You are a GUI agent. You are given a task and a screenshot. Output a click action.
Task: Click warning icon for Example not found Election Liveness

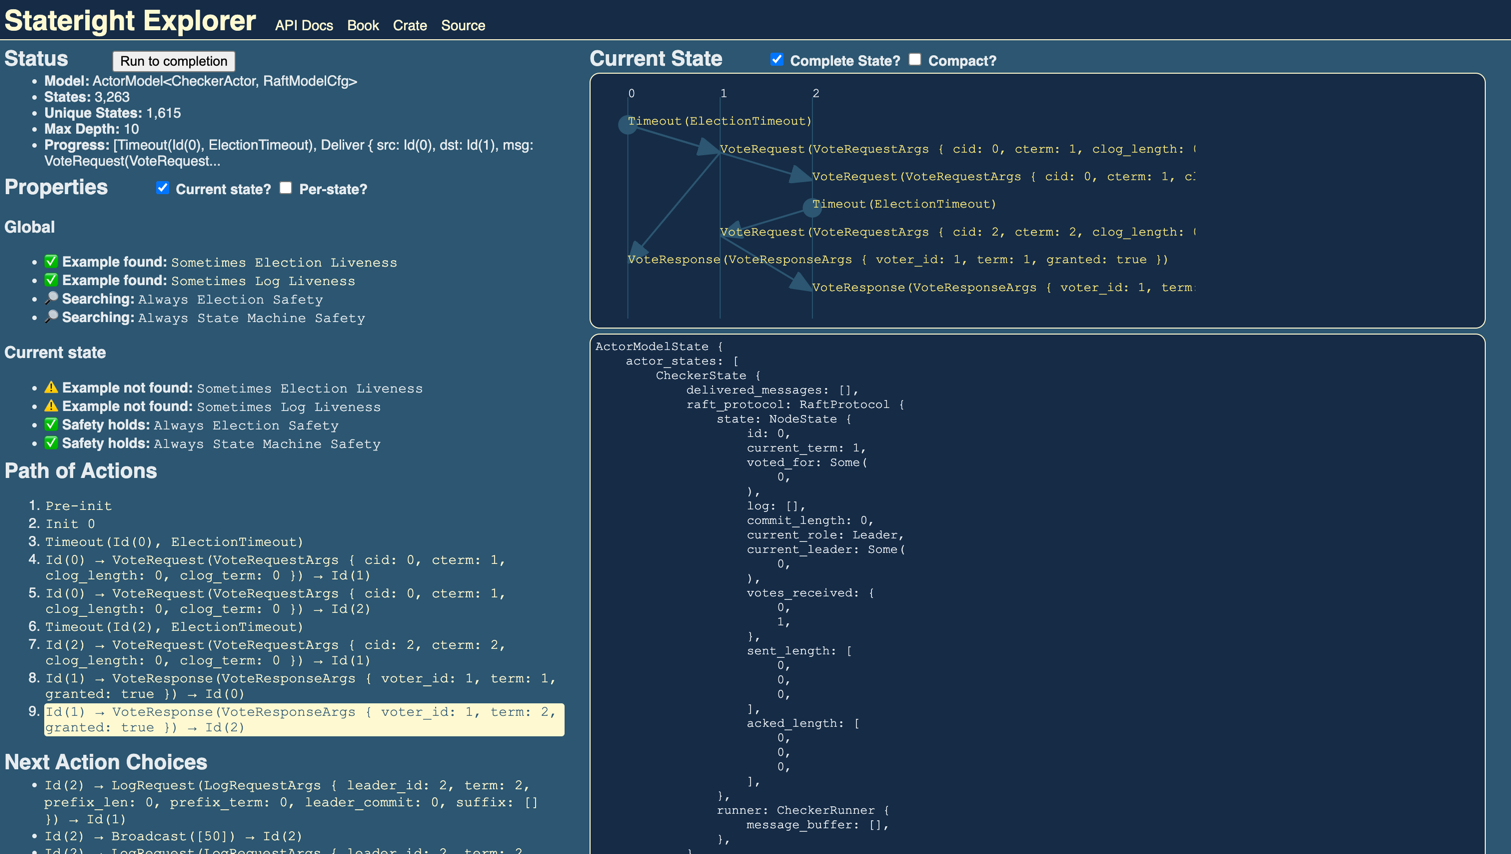tap(51, 388)
